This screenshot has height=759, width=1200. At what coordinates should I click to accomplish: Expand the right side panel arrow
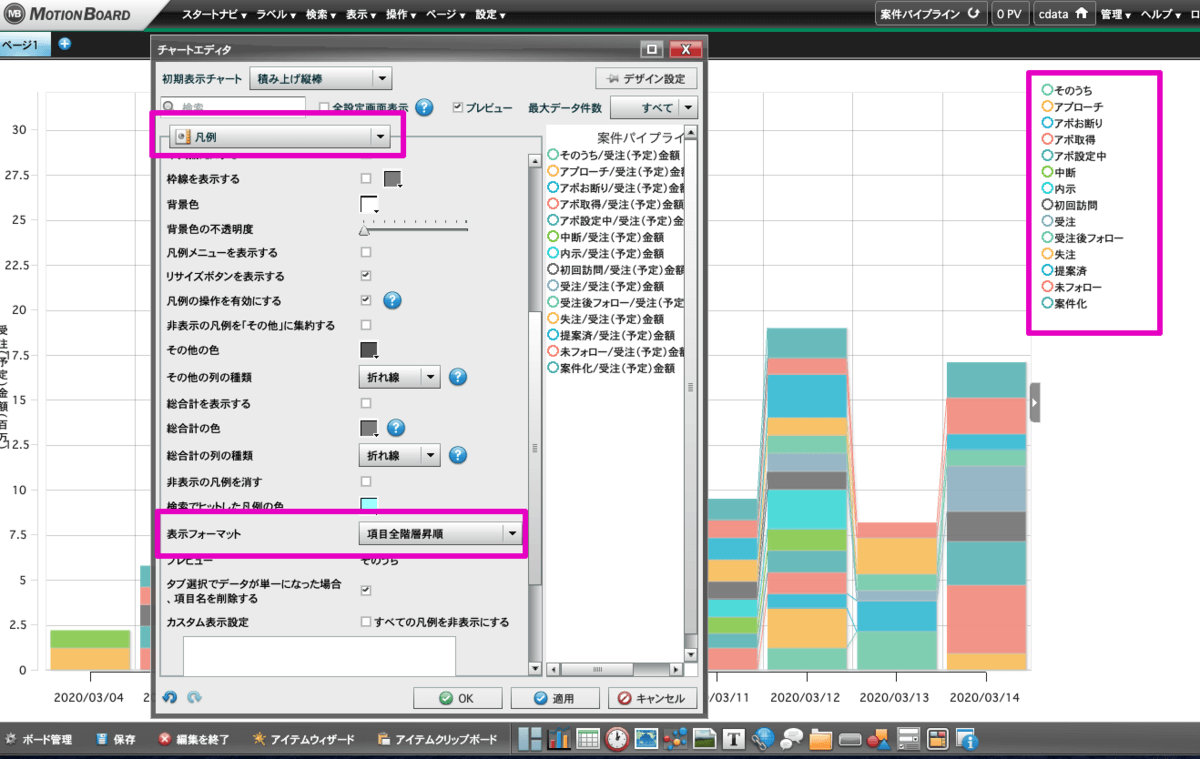click(1035, 403)
